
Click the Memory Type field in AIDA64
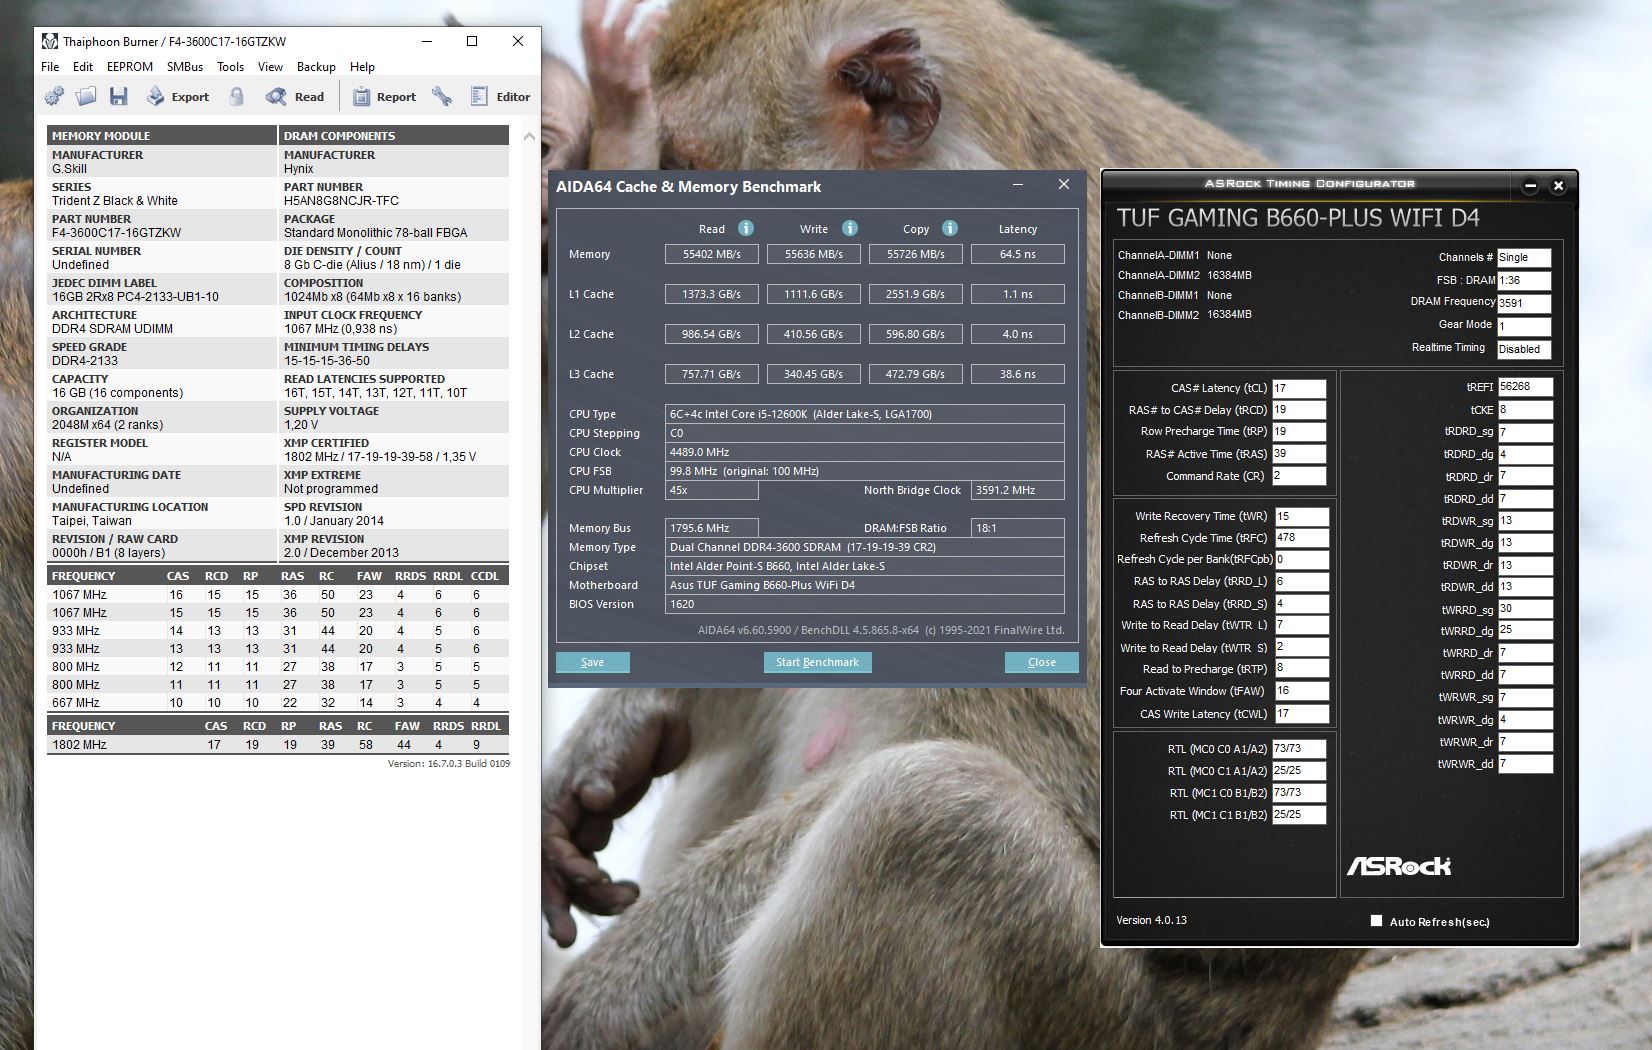(865, 547)
